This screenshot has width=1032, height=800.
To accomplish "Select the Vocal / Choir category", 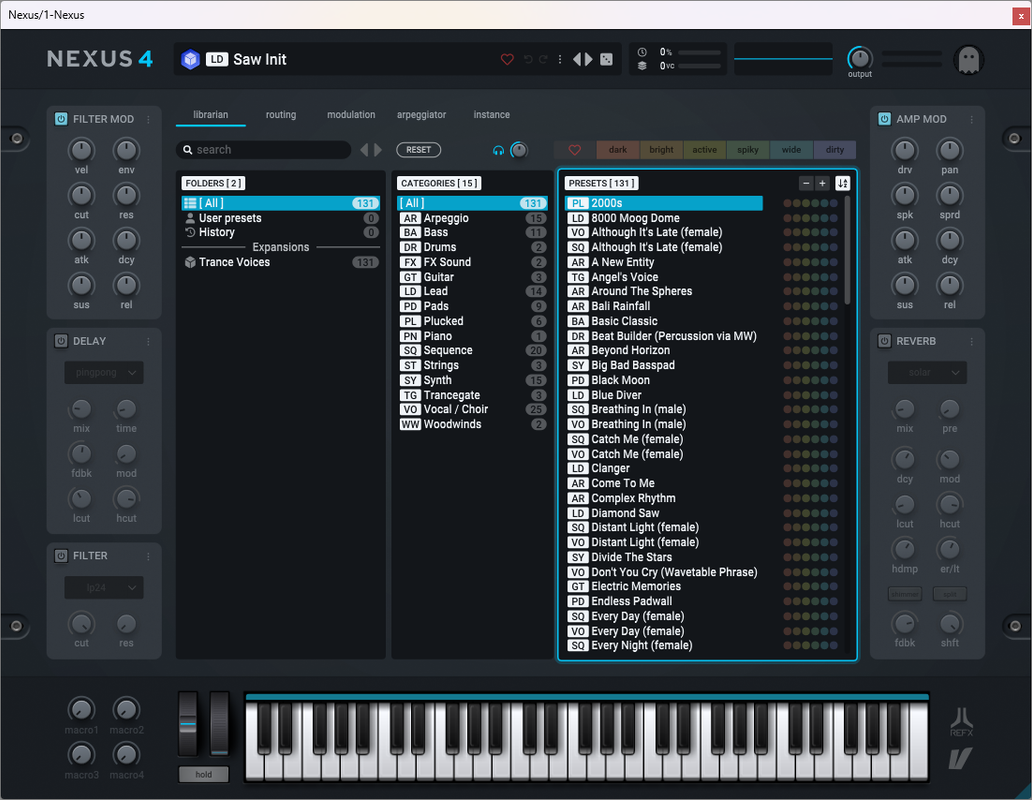I will pyautogui.click(x=473, y=409).
